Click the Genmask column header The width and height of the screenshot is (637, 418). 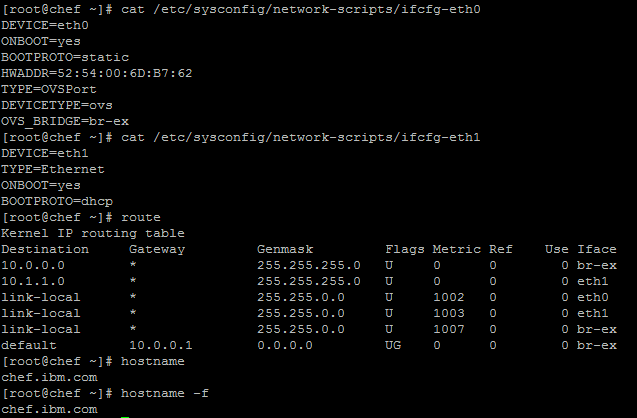point(285,249)
